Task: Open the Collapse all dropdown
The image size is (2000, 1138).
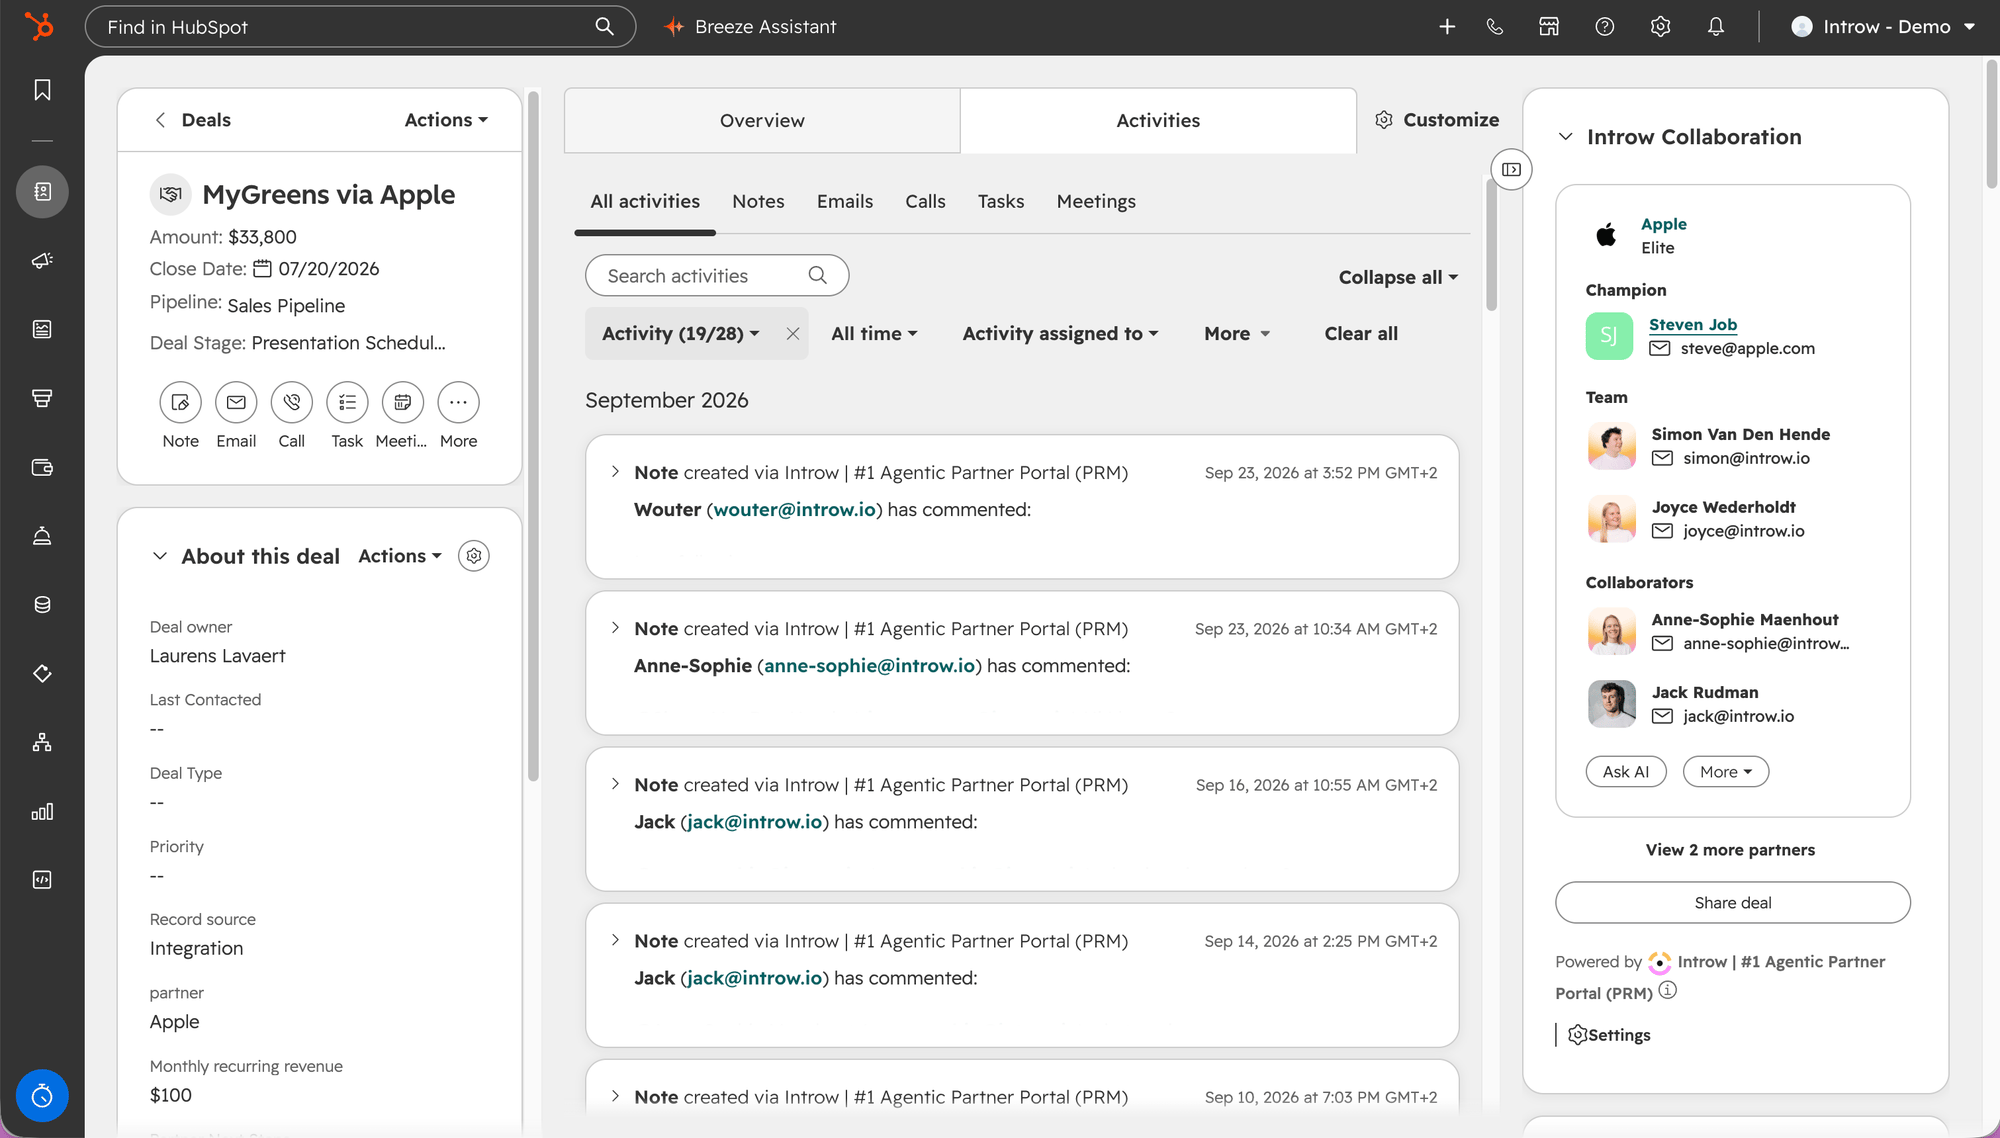Action: tap(1398, 277)
